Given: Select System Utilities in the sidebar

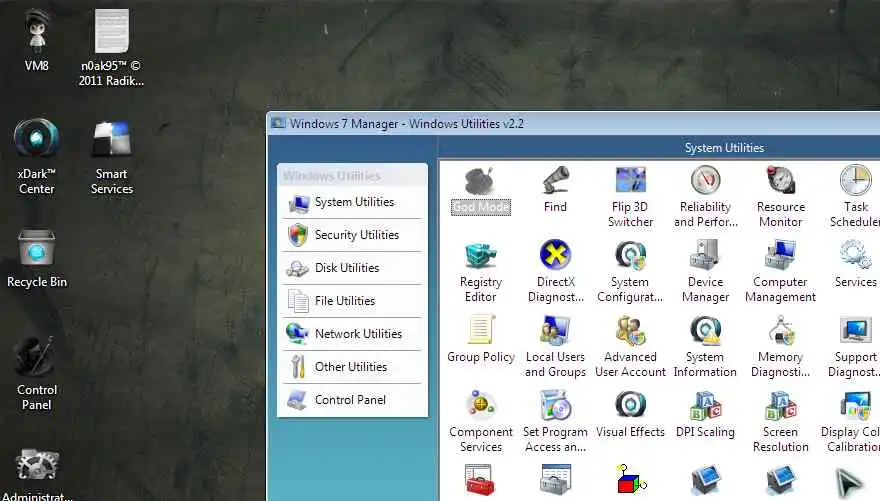Looking at the screenshot, I should [x=352, y=203].
